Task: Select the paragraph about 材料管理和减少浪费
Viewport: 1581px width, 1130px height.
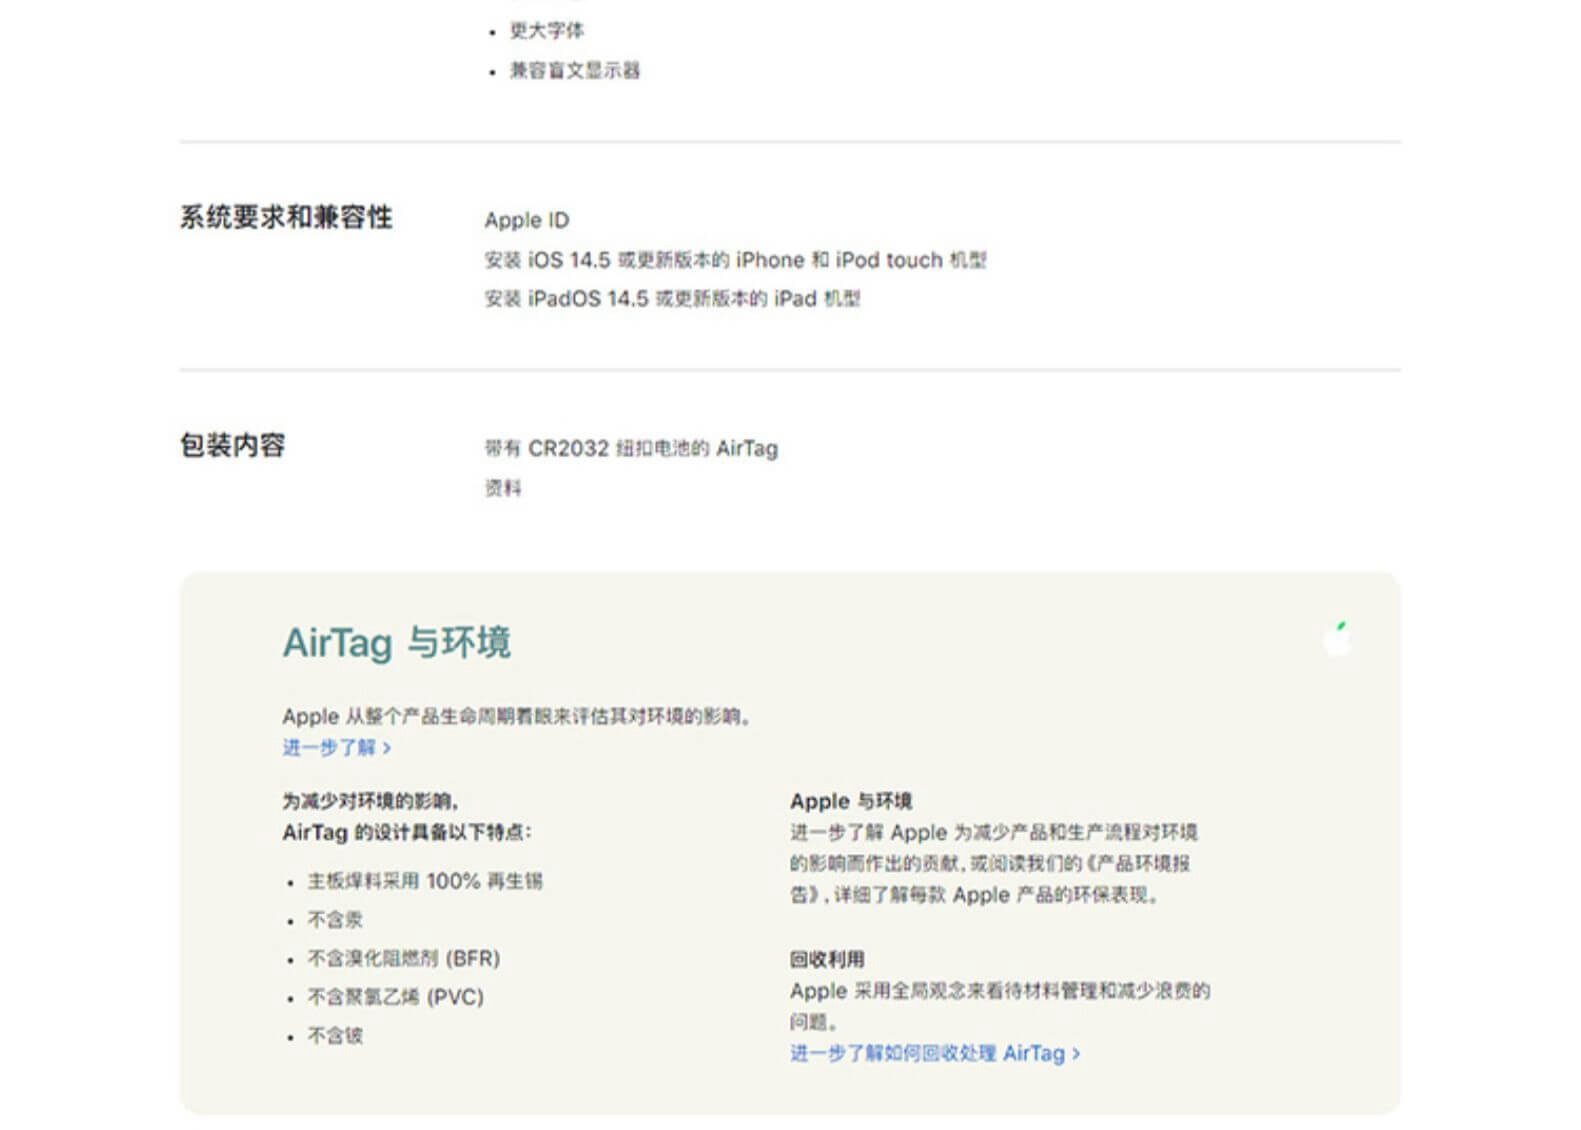Action: [1000, 1006]
